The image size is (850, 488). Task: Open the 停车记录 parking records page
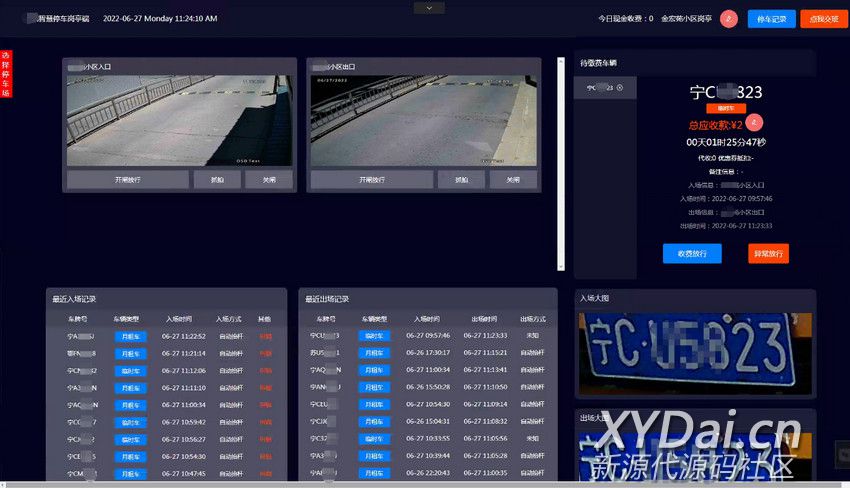tap(771, 18)
